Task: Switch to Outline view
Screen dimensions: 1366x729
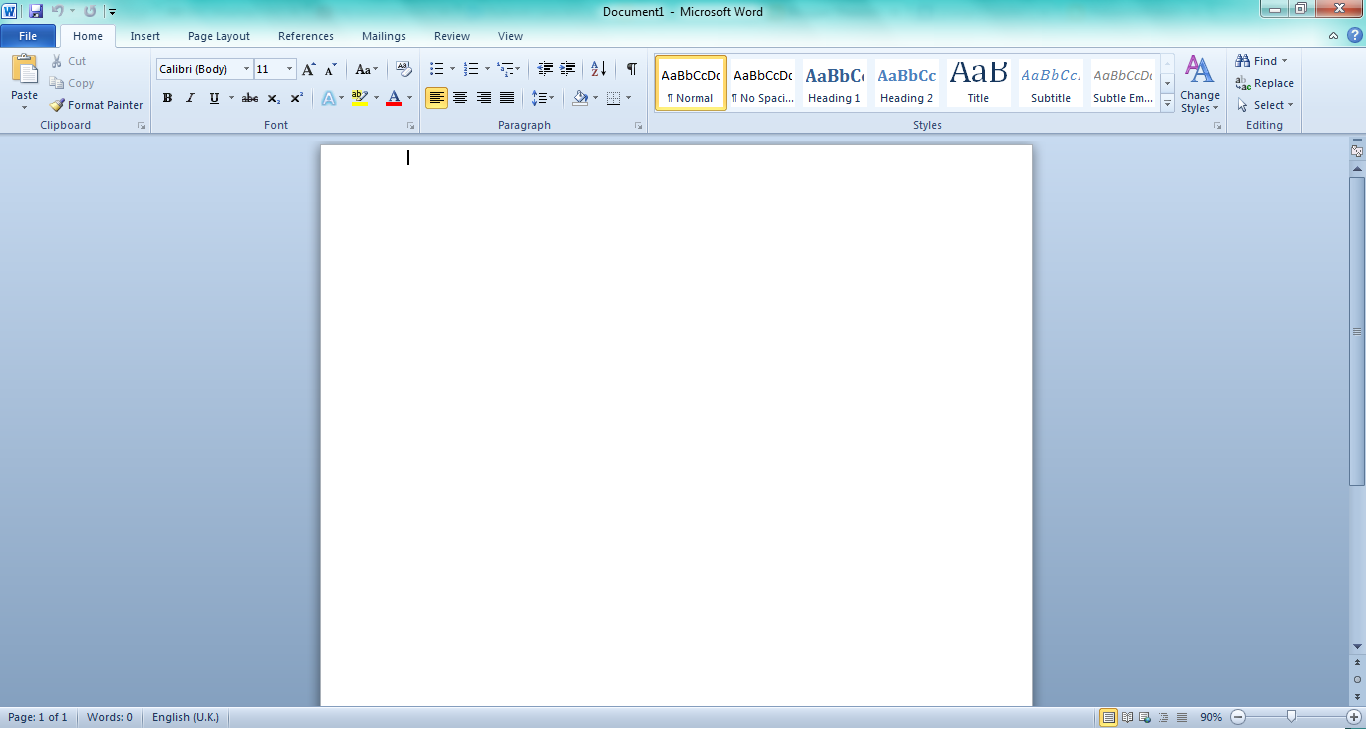Action: tap(1163, 717)
